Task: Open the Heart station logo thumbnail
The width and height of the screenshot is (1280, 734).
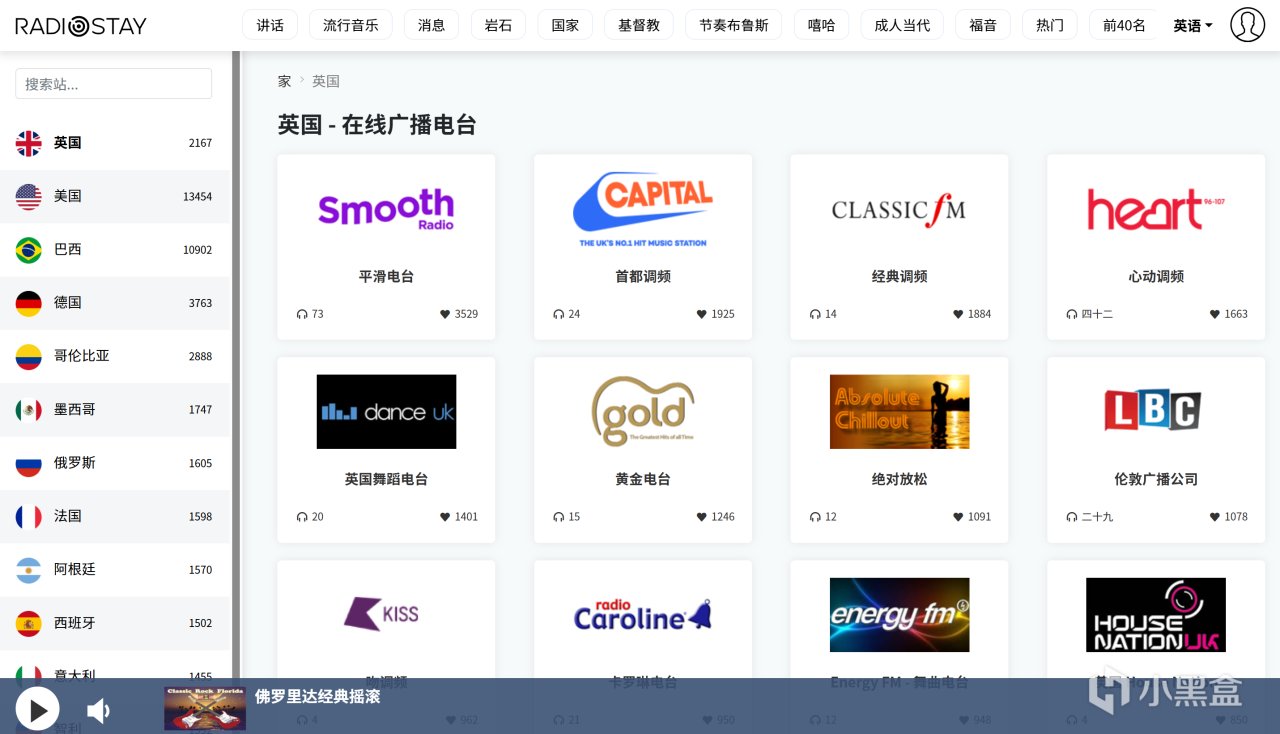Action: click(1156, 209)
